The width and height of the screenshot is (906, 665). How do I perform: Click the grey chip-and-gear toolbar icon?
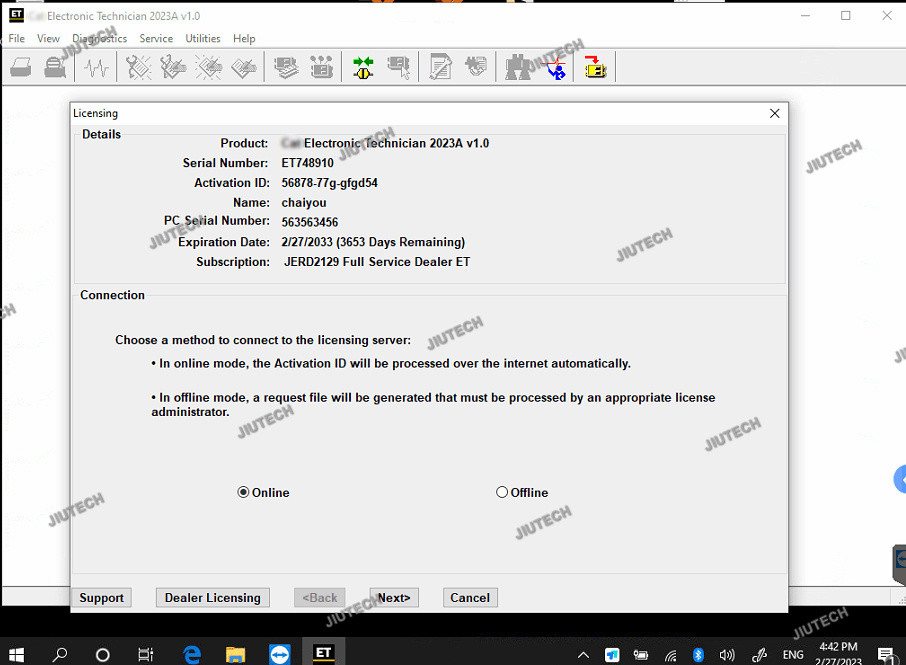coord(476,66)
